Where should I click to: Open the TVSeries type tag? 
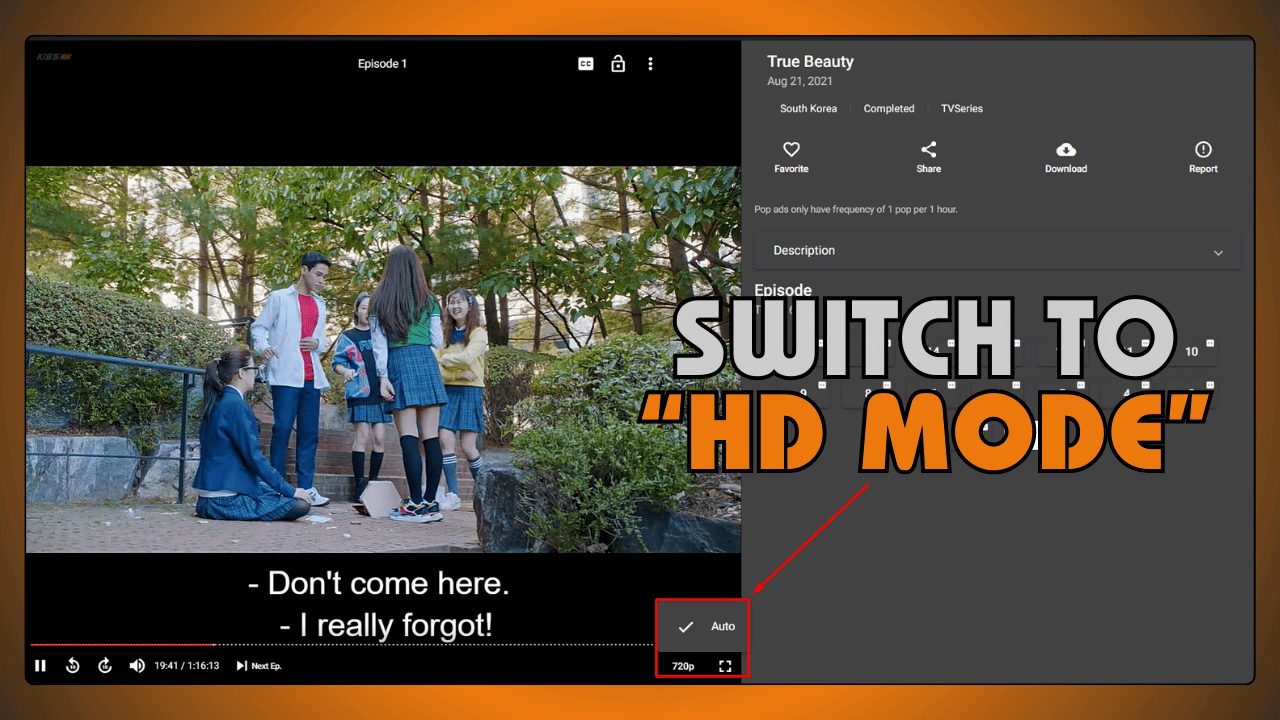tap(962, 108)
